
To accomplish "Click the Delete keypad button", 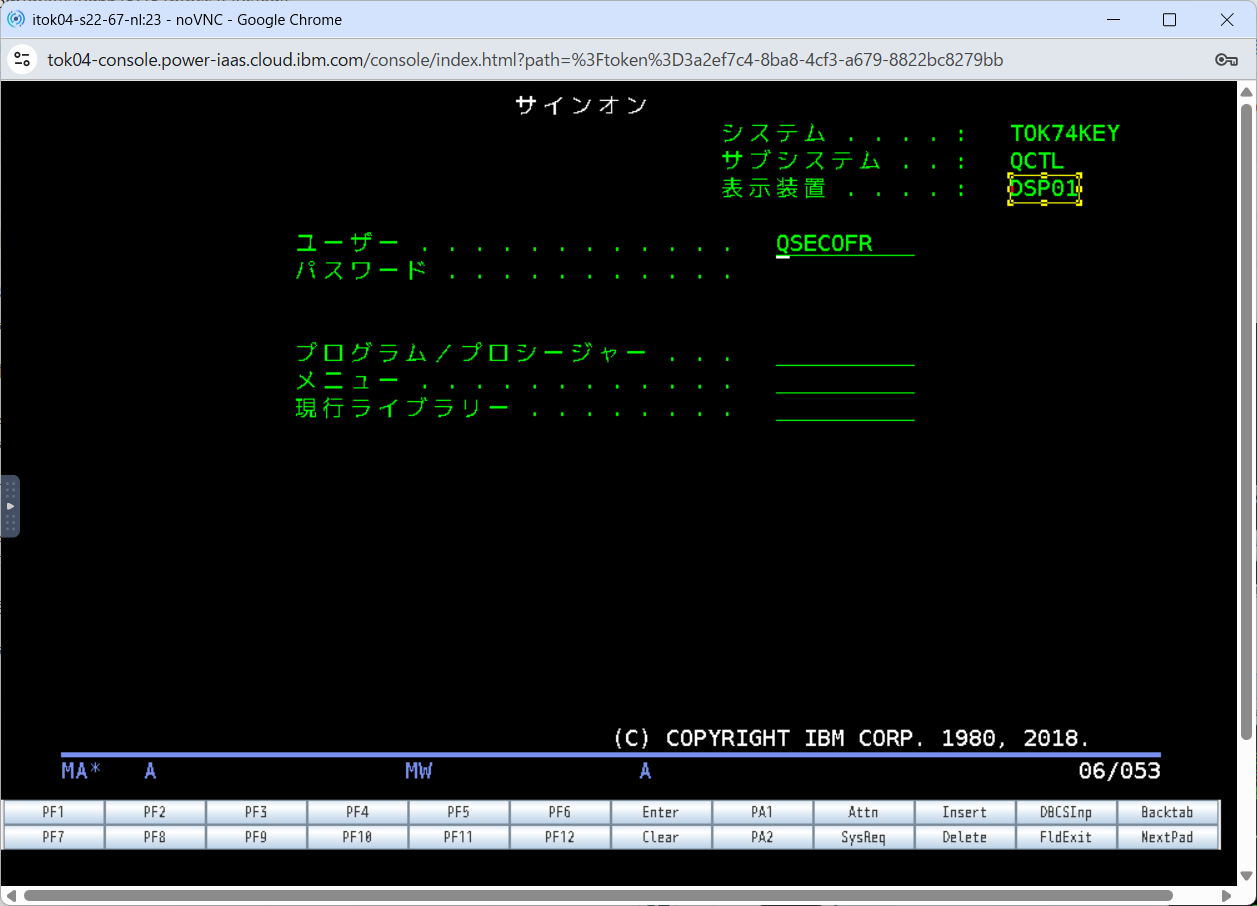I will pos(964,837).
